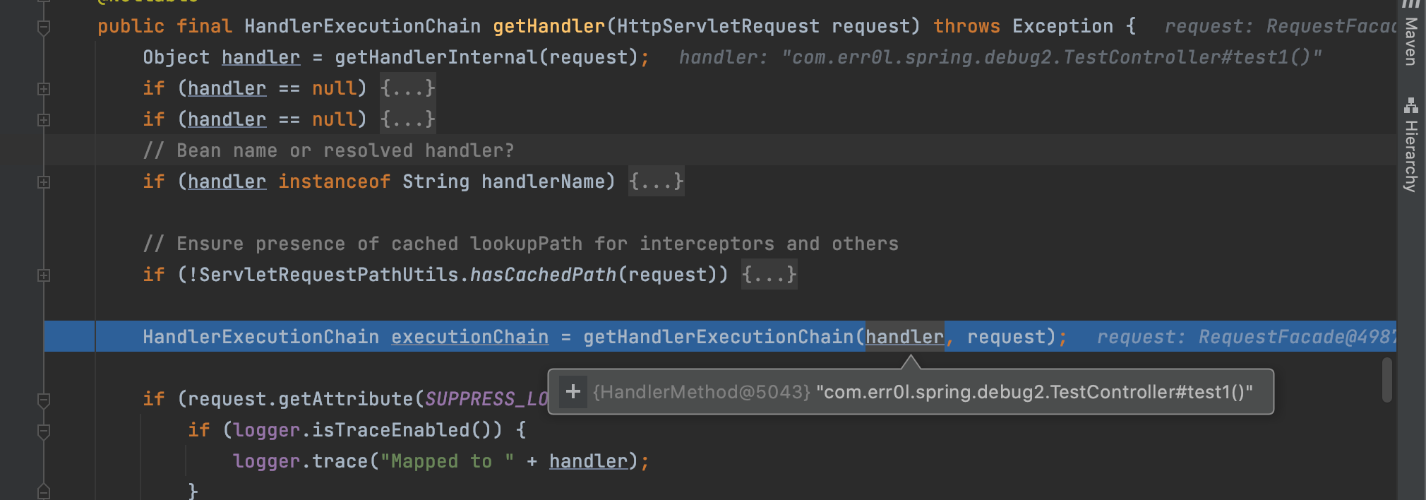The width and height of the screenshot is (1426, 500).
Task: Open the Hierarchy tool window icon
Action: click(x=1411, y=105)
